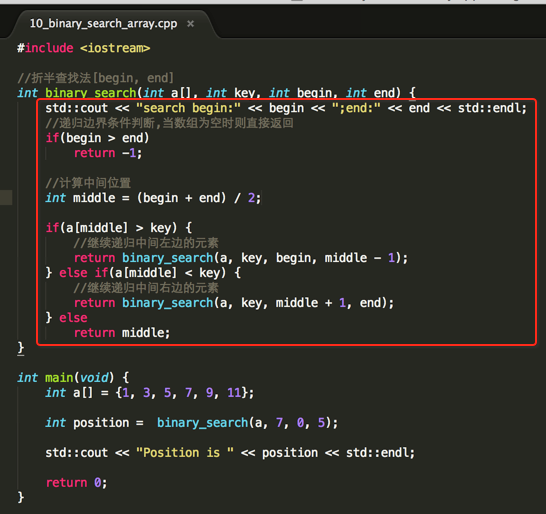Click the comment '//继续递归中间左边的元素'
This screenshot has height=514, width=546.
(146, 243)
